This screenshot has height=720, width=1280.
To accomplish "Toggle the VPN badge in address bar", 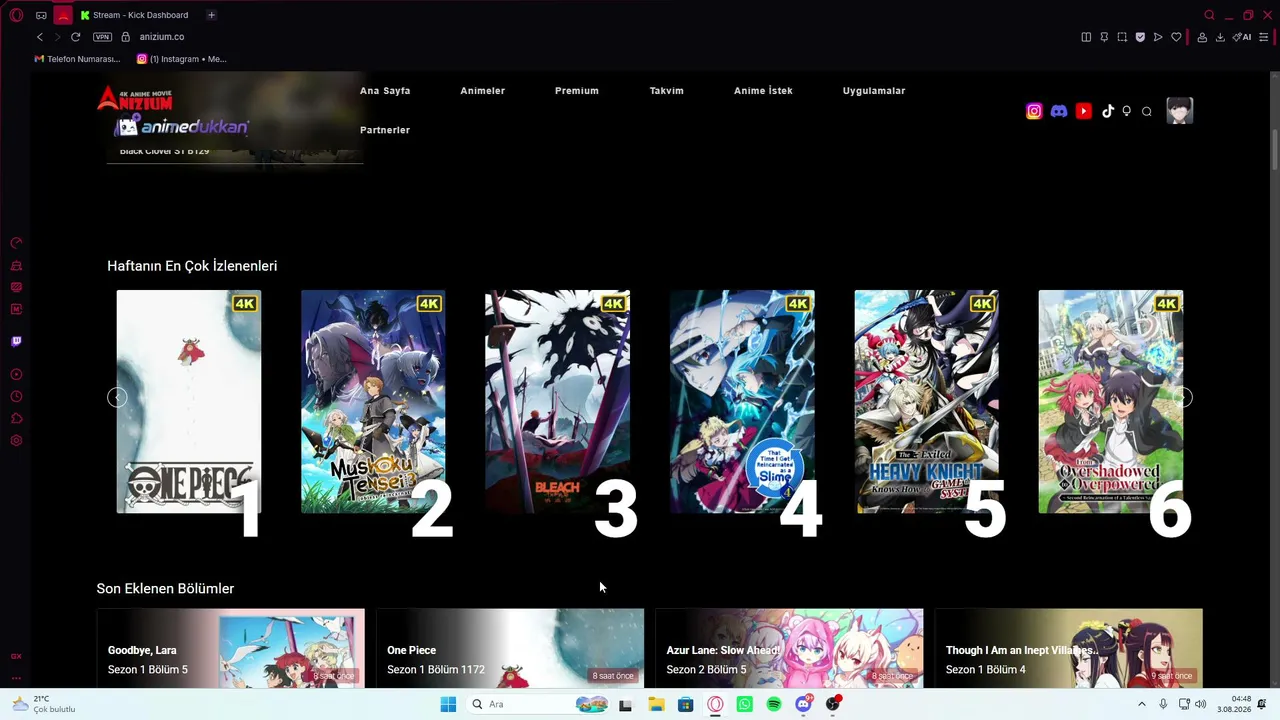I will coord(102,37).
